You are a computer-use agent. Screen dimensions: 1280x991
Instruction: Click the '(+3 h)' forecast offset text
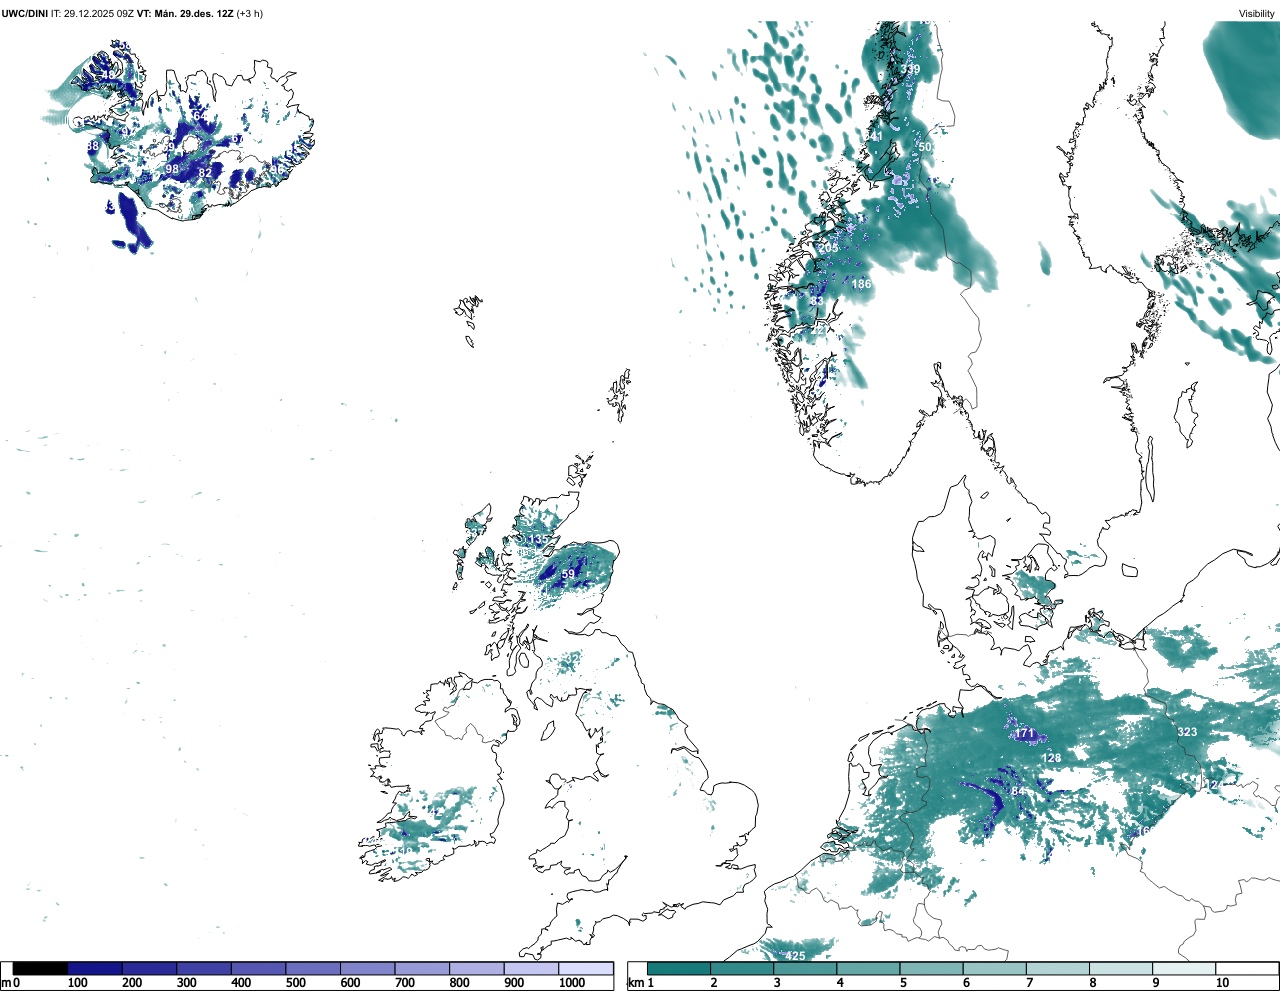tap(249, 13)
